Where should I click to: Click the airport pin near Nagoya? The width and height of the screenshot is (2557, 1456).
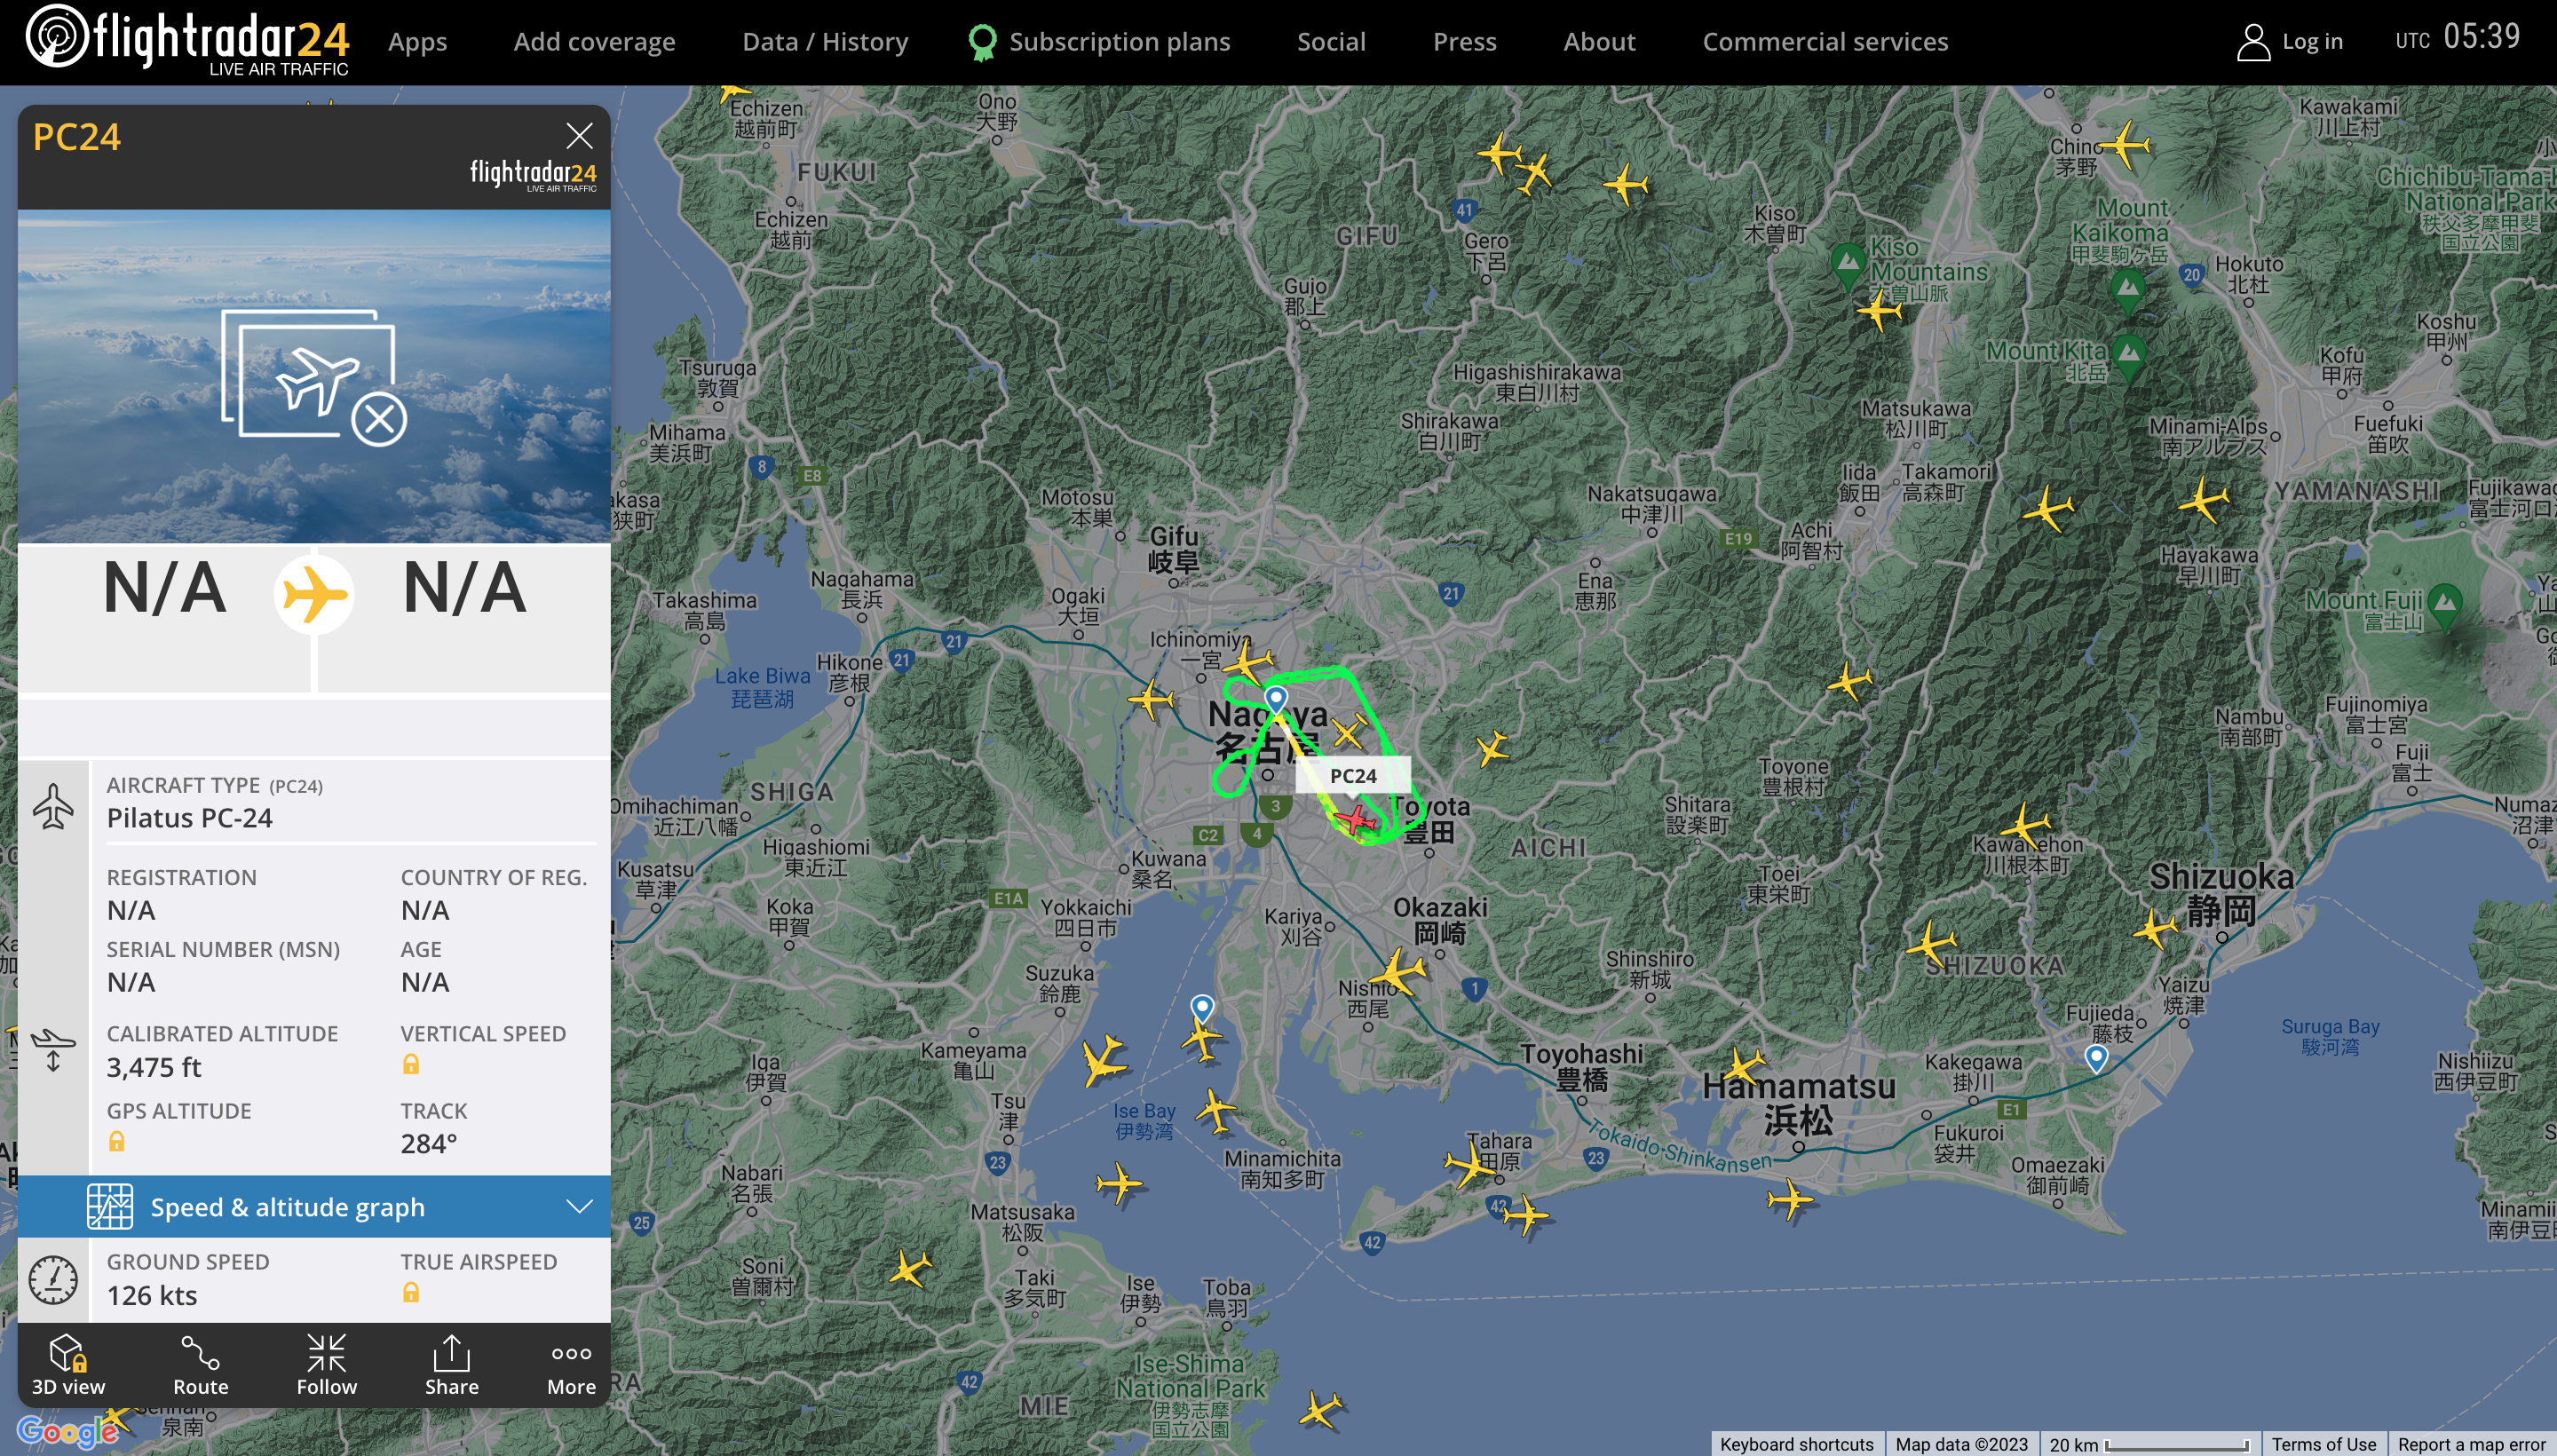click(x=1276, y=698)
